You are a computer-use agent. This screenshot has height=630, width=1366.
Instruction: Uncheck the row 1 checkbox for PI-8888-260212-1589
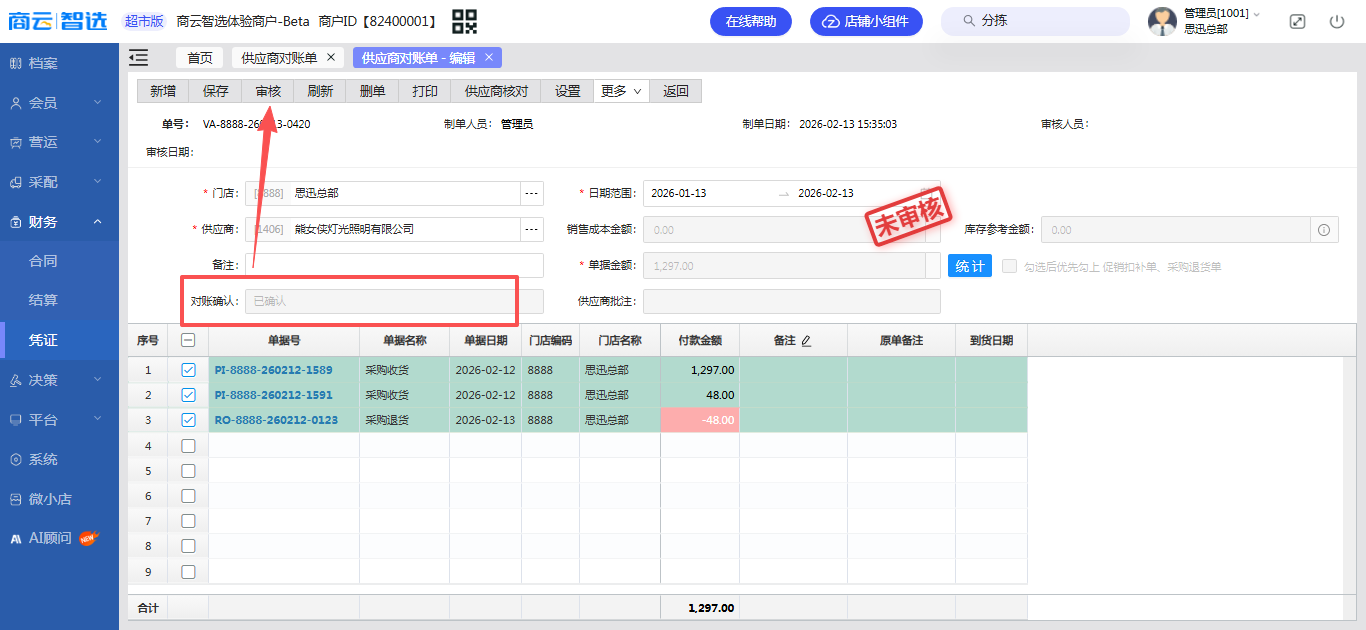click(x=188, y=370)
